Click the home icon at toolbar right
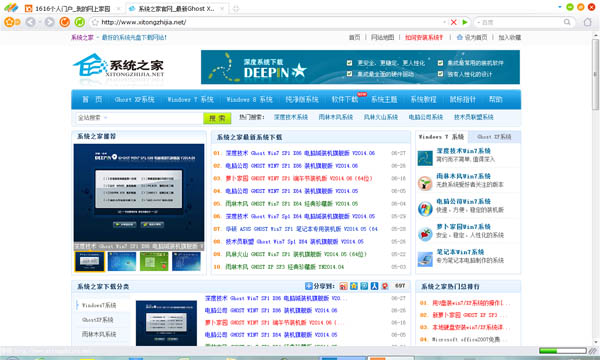600x360 pixels. pyautogui.click(x=587, y=22)
